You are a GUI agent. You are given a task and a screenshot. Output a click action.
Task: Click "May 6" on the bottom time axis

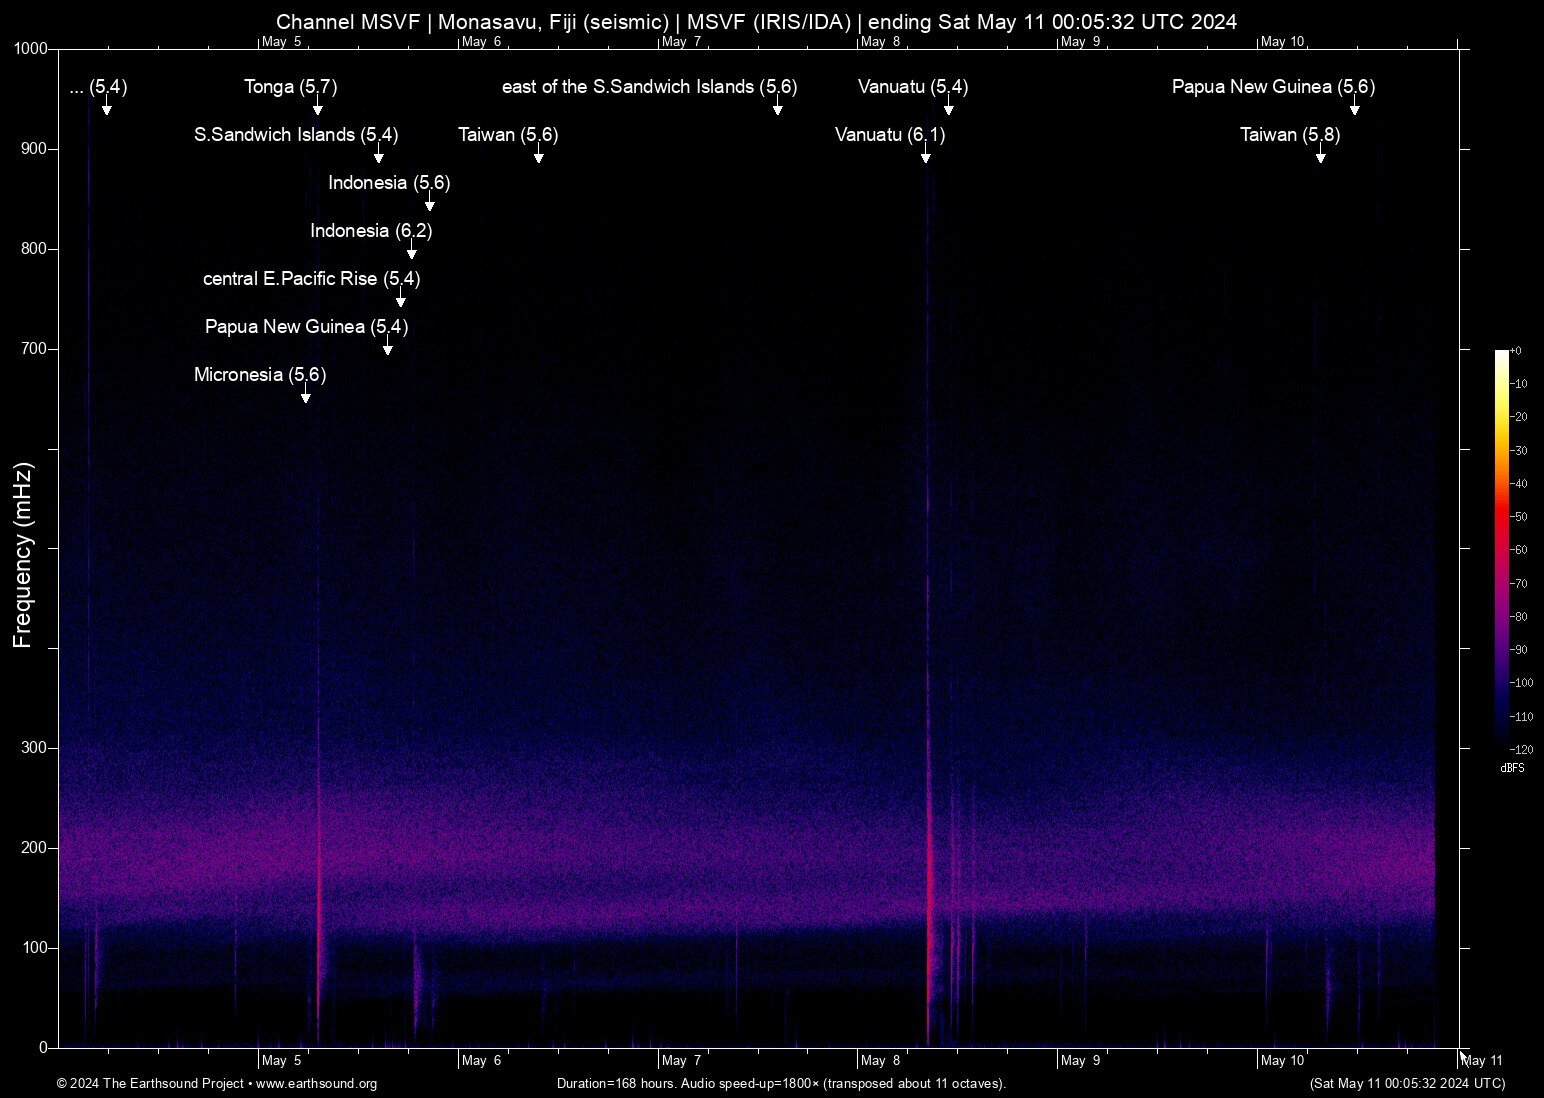click(x=481, y=1061)
